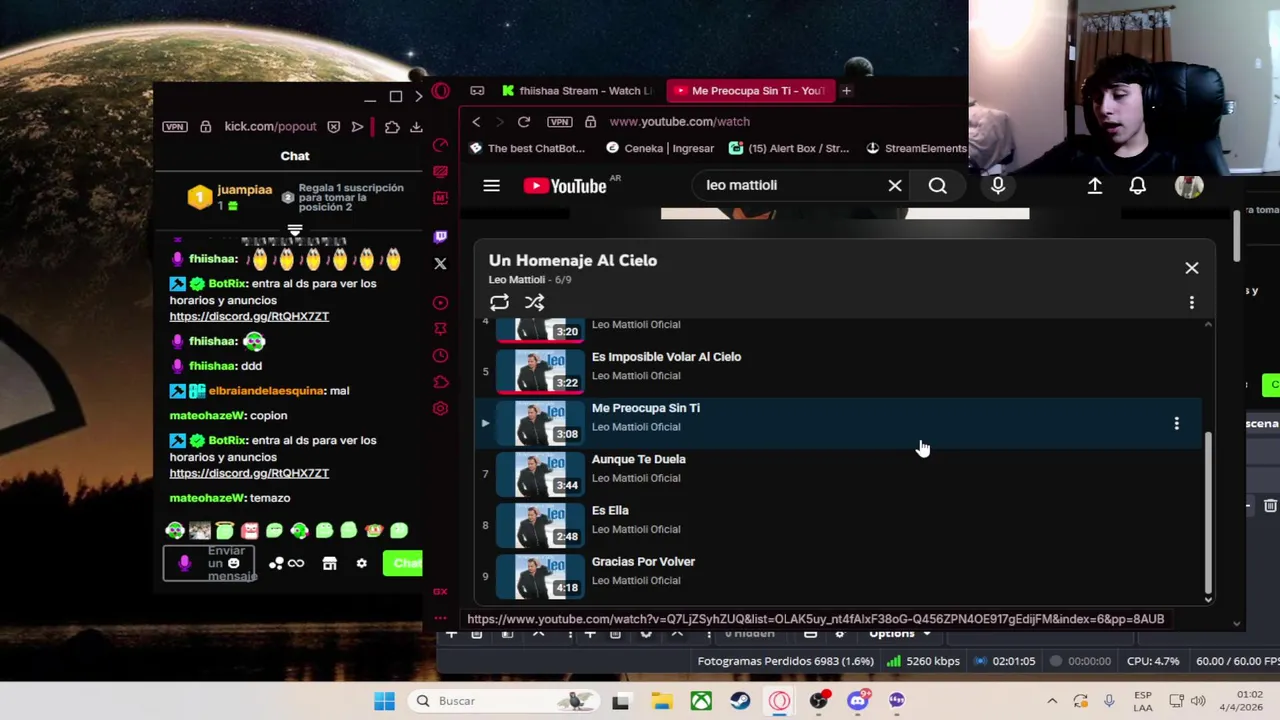Click the Enviar un mensaje chat input
The image size is (1280, 720).
click(x=209, y=563)
